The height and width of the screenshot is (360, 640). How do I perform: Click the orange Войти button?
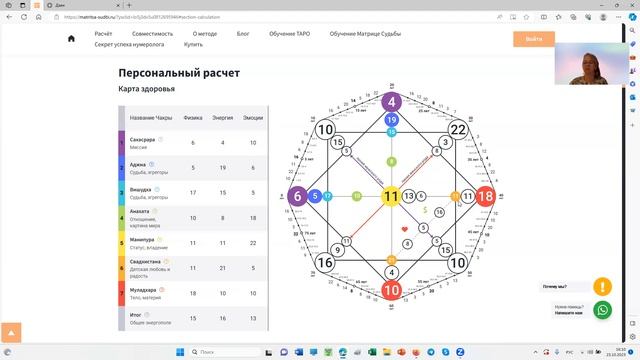[534, 39]
